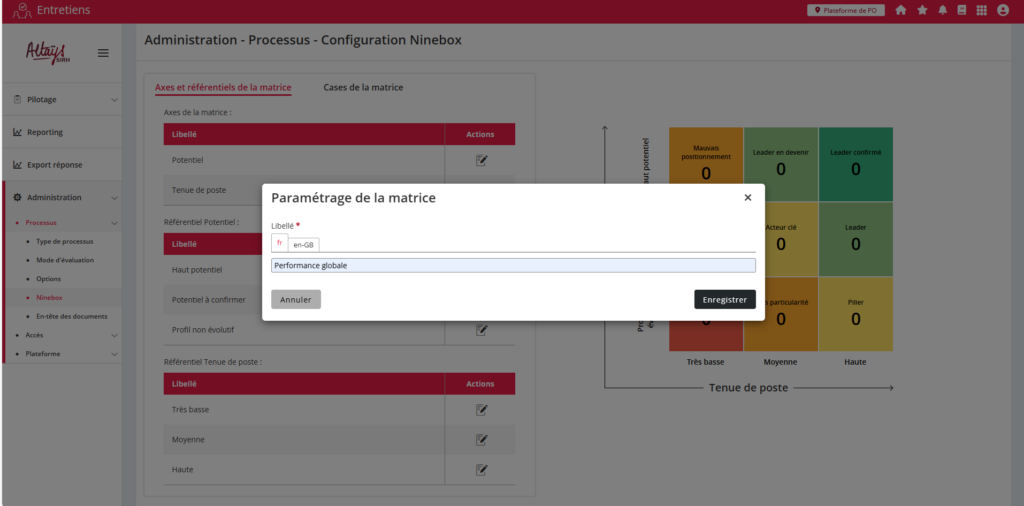
Task: Toggle the hamburger sidebar menu
Action: point(103,53)
